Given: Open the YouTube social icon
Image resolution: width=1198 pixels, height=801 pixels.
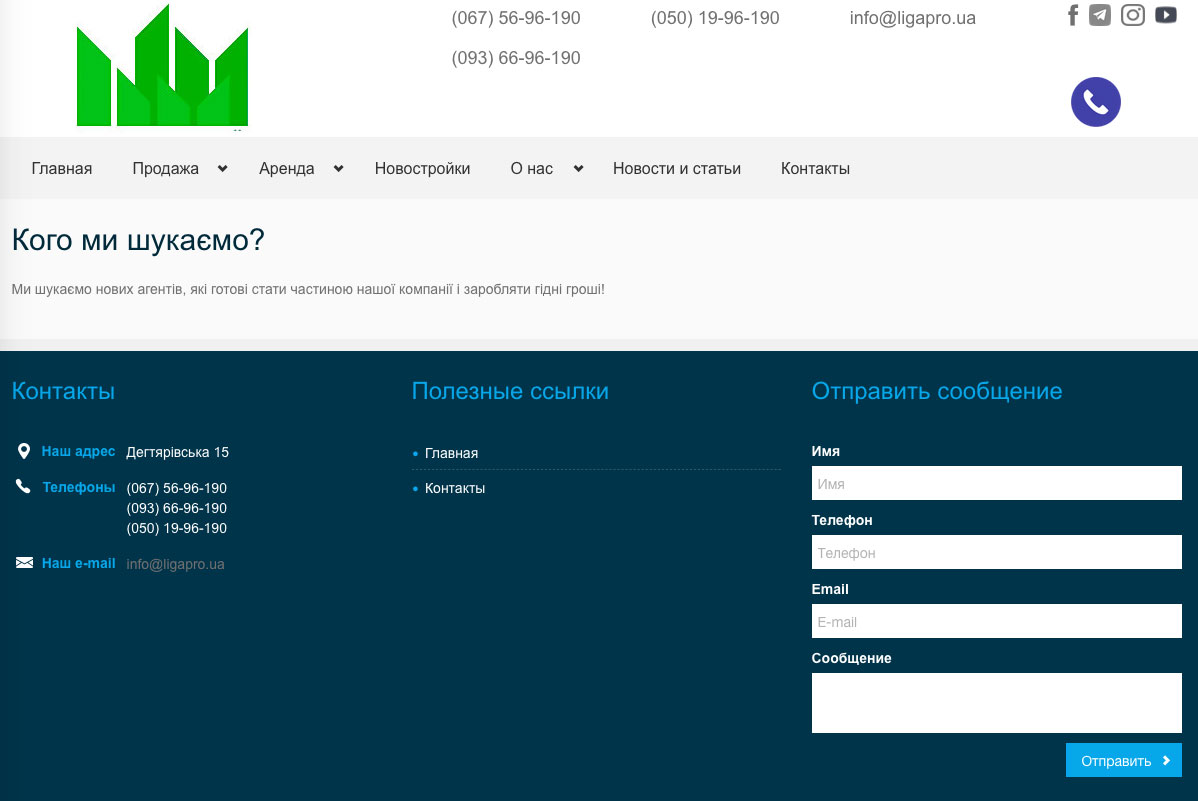Looking at the screenshot, I should point(1166,15).
